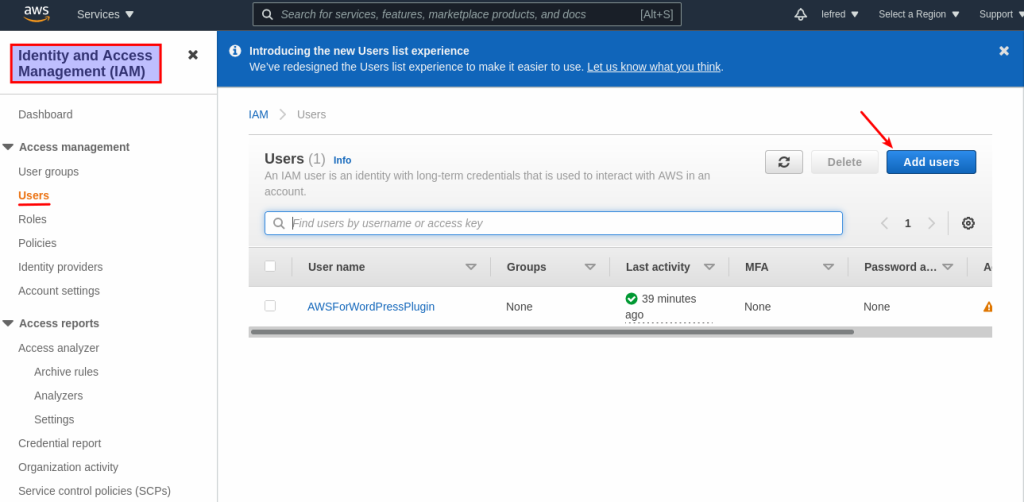Open Settings under Access analyzer

54,419
